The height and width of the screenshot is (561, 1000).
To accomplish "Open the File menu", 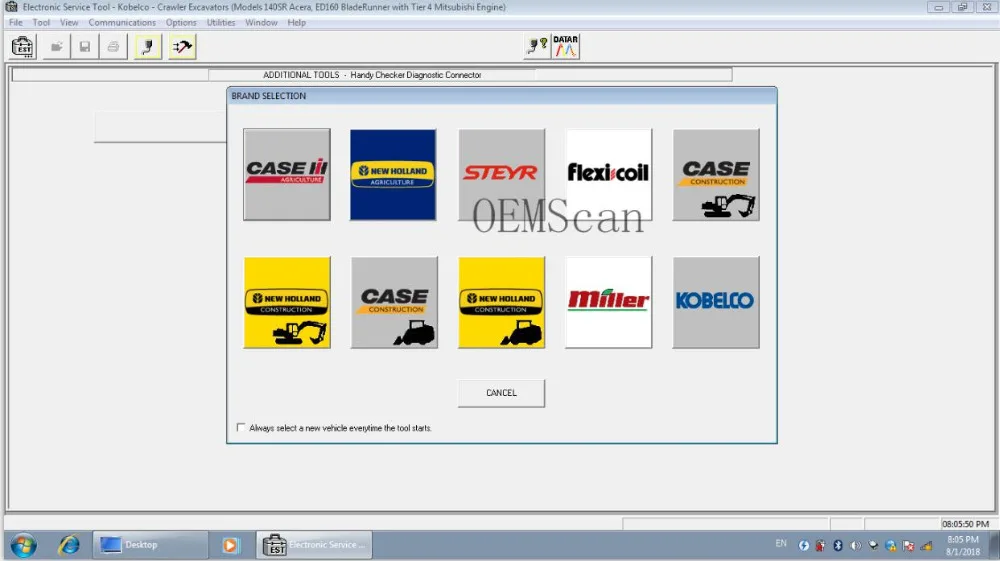I will pyautogui.click(x=16, y=22).
